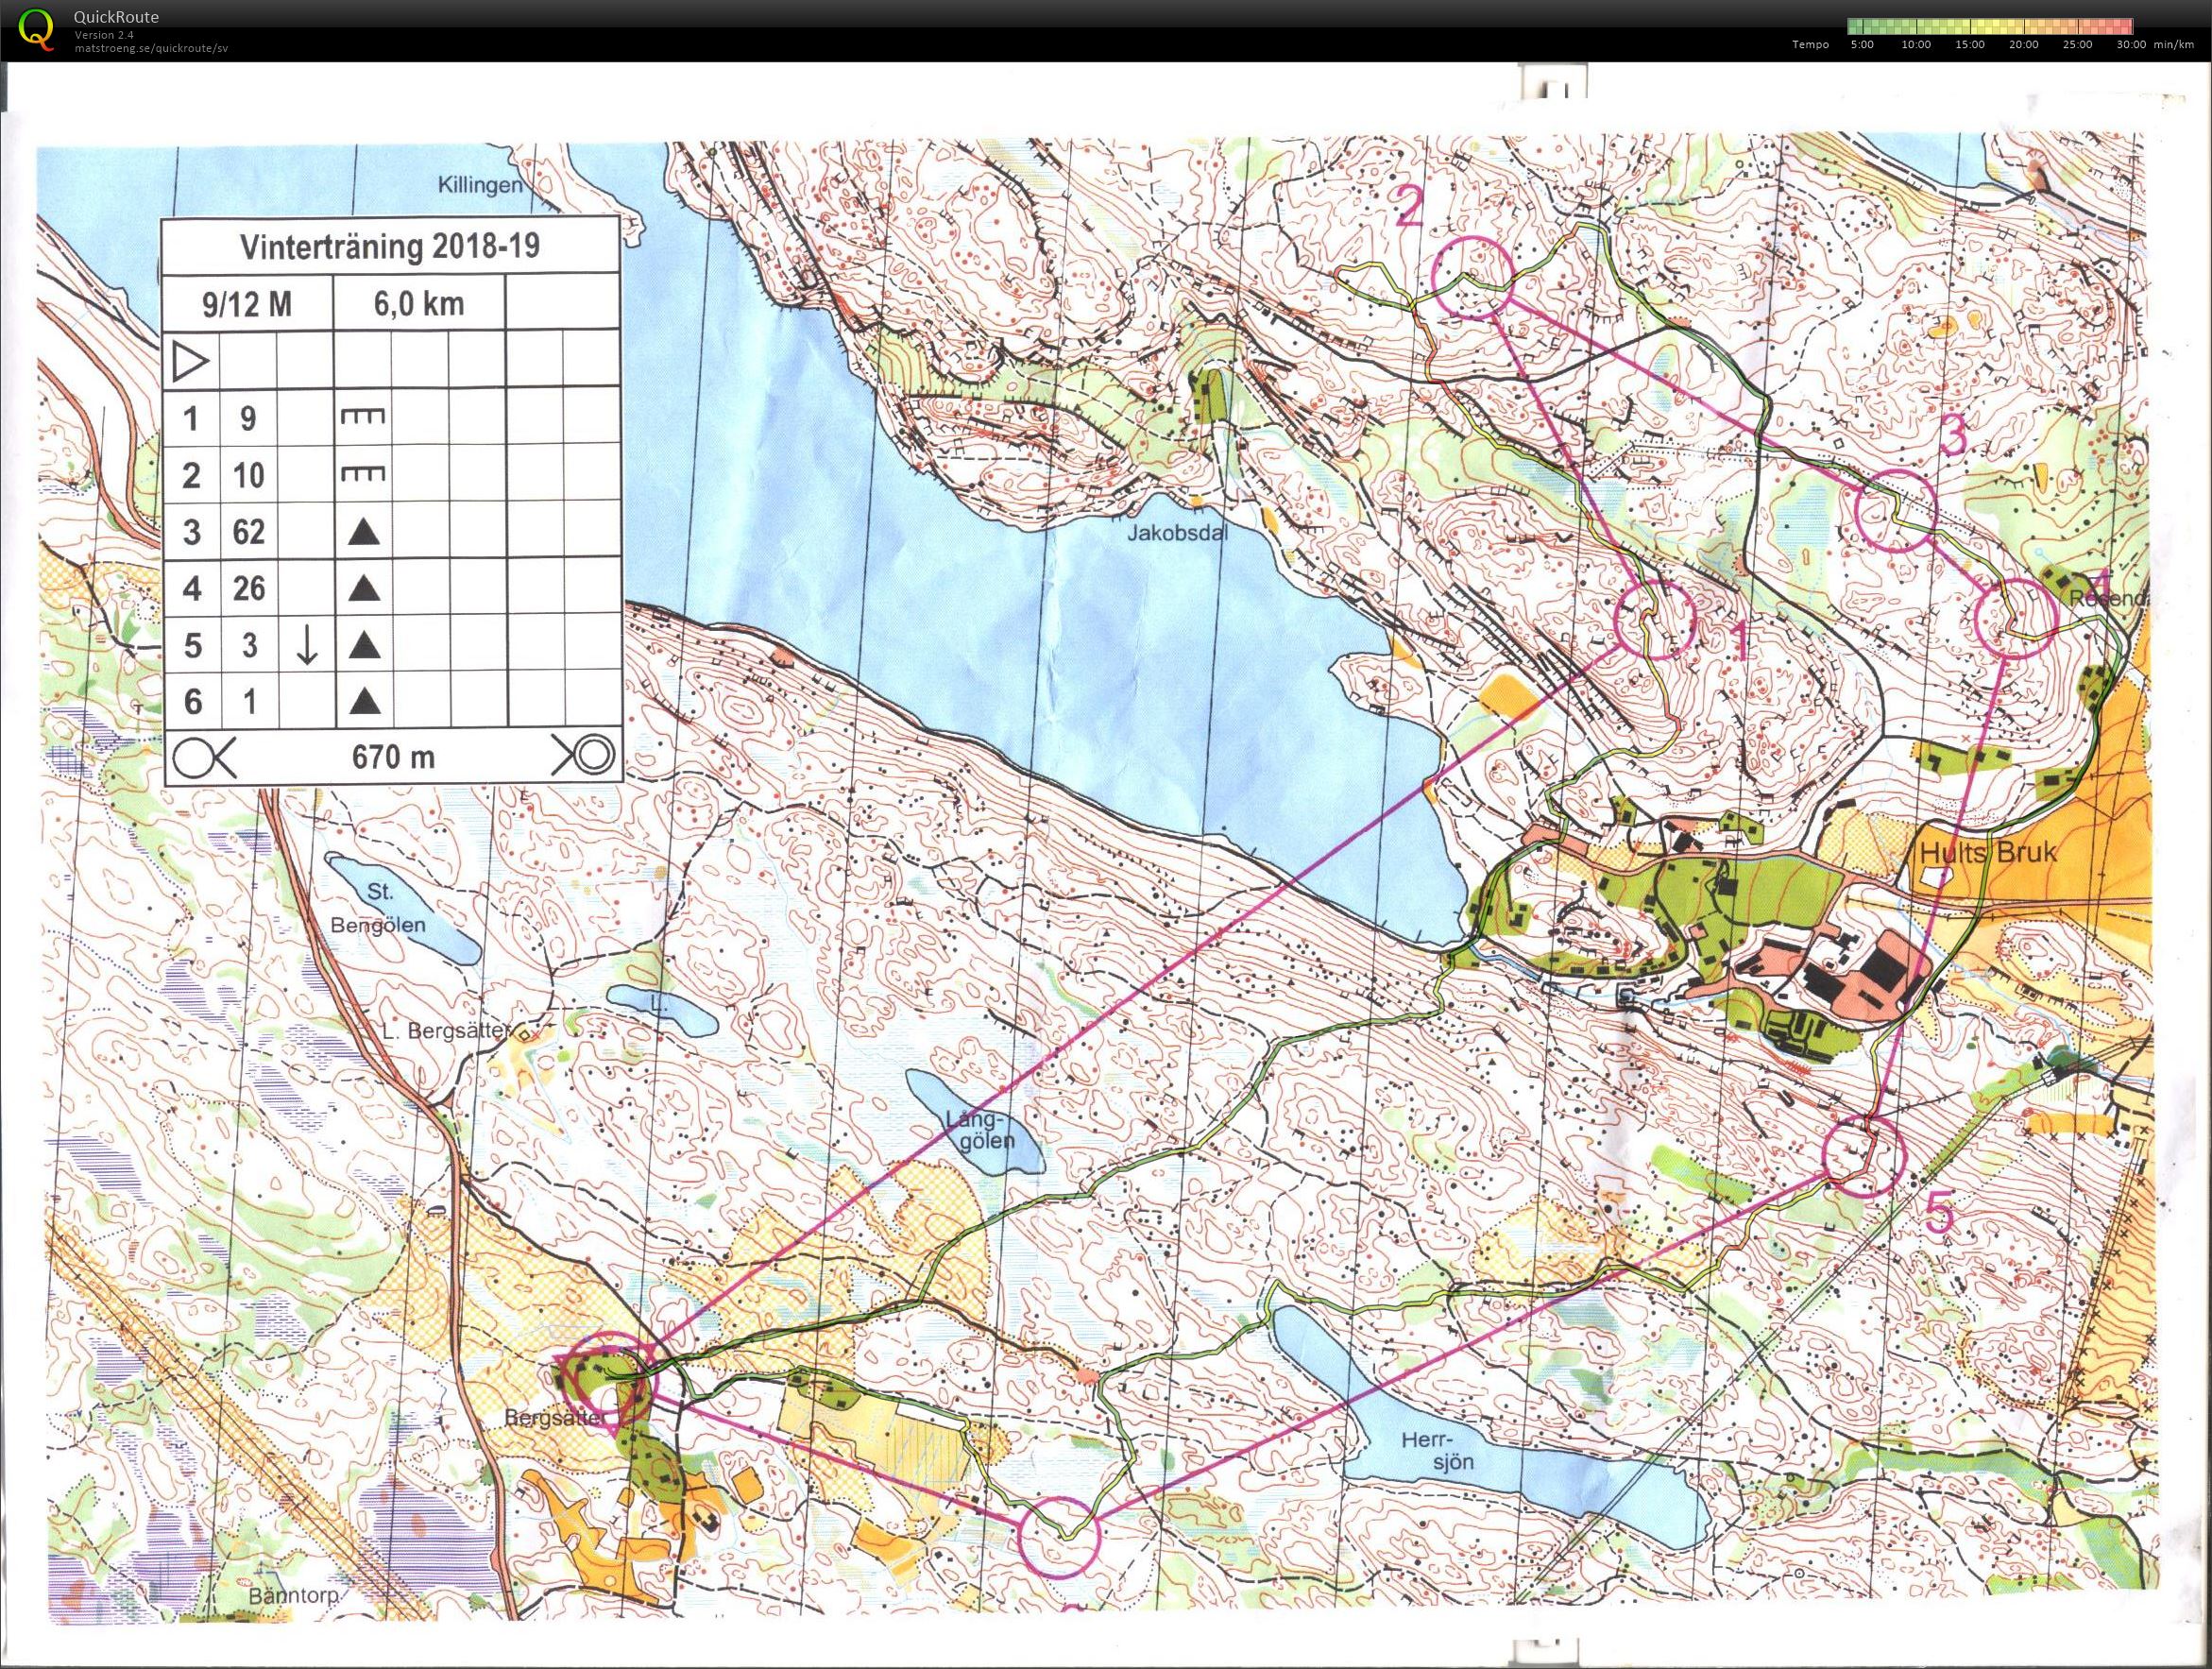Click the St. Bengölen lake label
Viewport: 2212px width, 1669px height.
378,907
